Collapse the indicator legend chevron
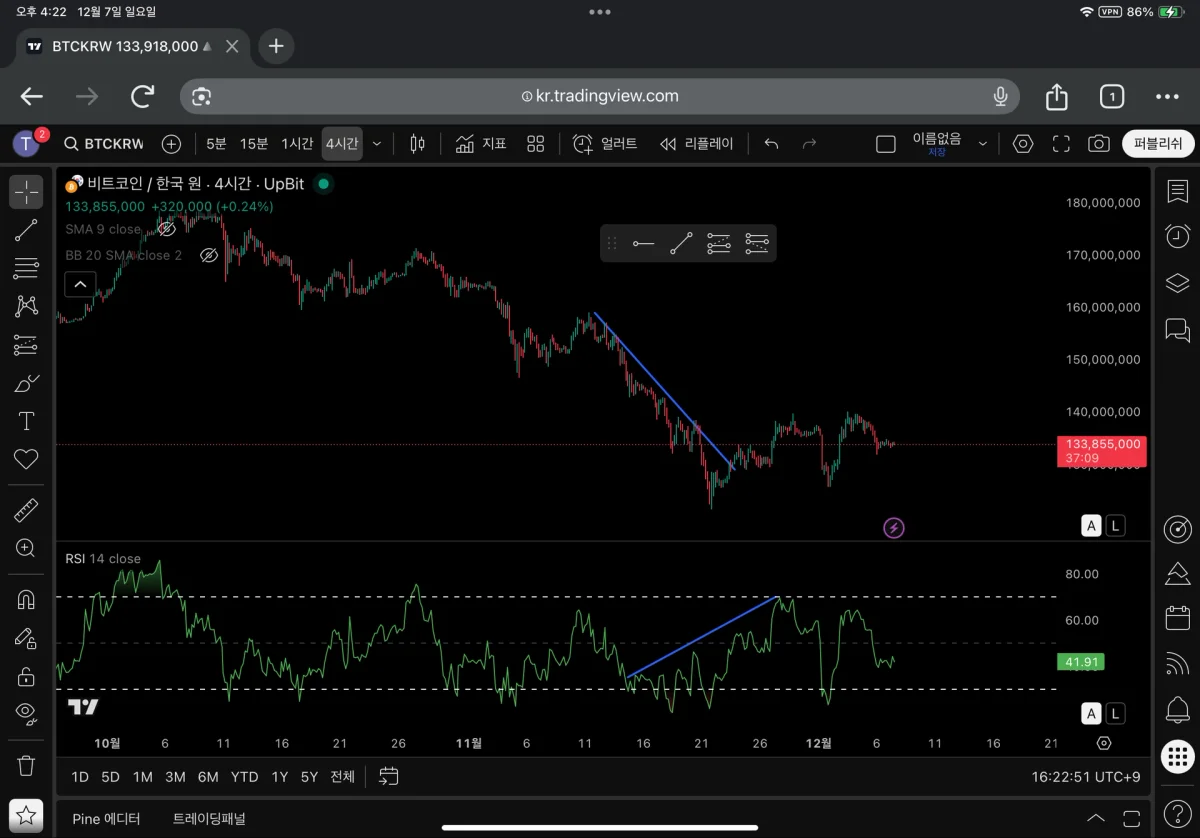The image size is (1200, 838). [80, 285]
